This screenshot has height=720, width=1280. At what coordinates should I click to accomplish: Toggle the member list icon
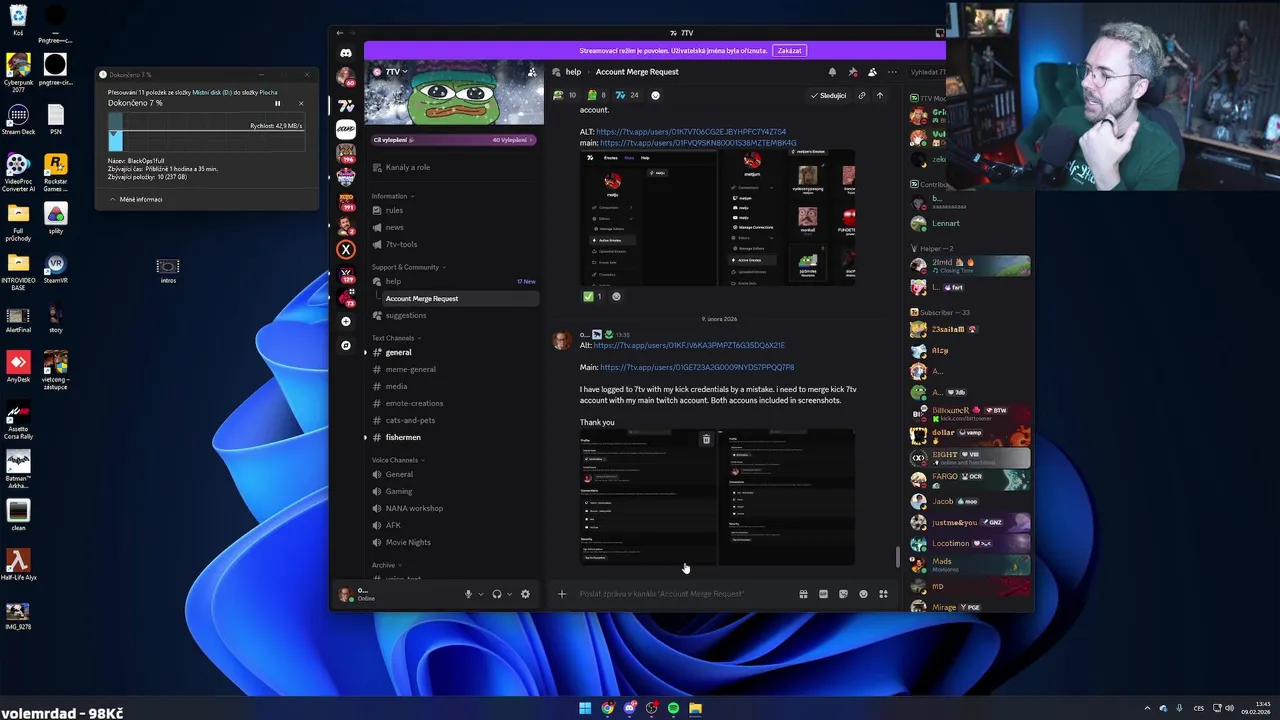point(872,72)
